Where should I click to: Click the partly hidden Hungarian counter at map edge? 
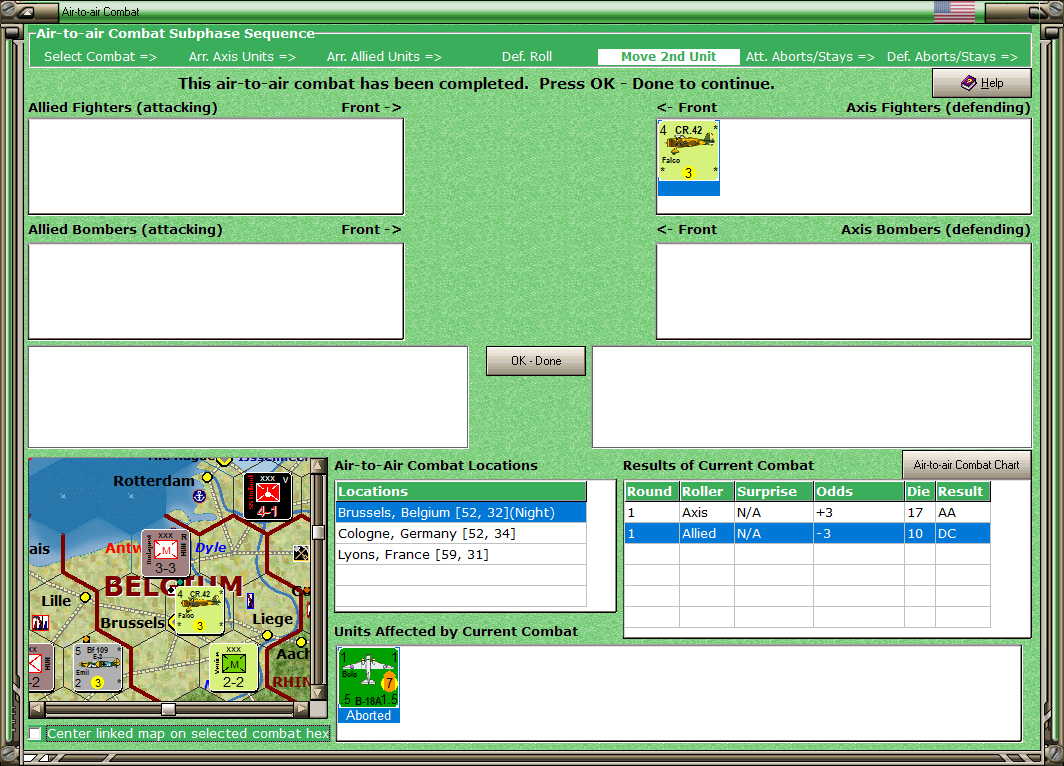41,668
